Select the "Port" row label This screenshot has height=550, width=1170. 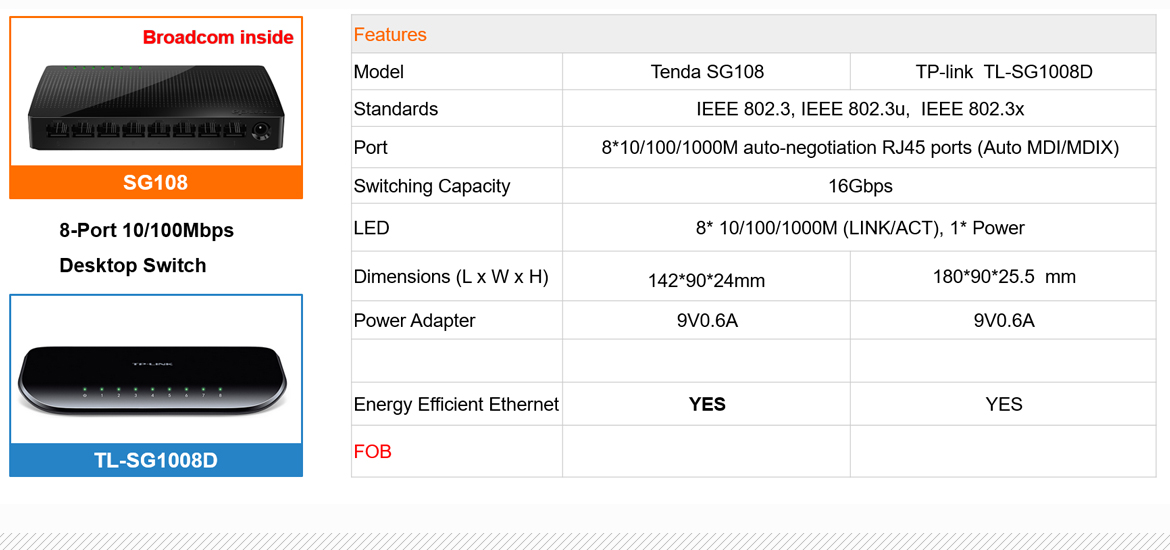point(371,147)
